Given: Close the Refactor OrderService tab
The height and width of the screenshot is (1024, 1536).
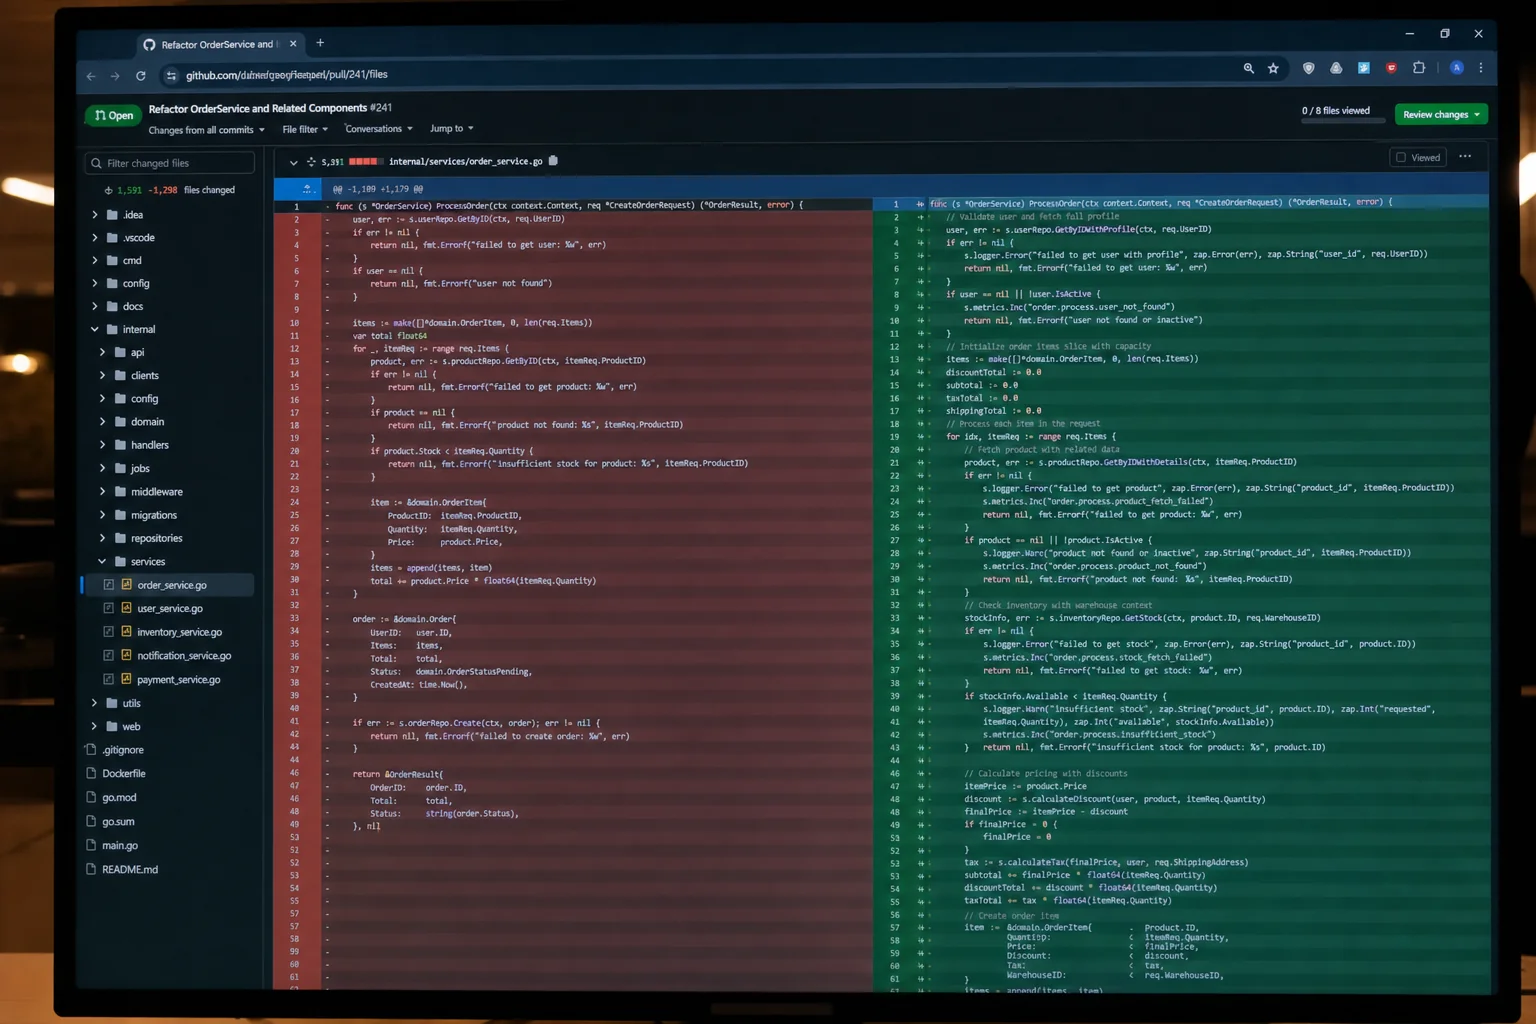Looking at the screenshot, I should coord(293,44).
